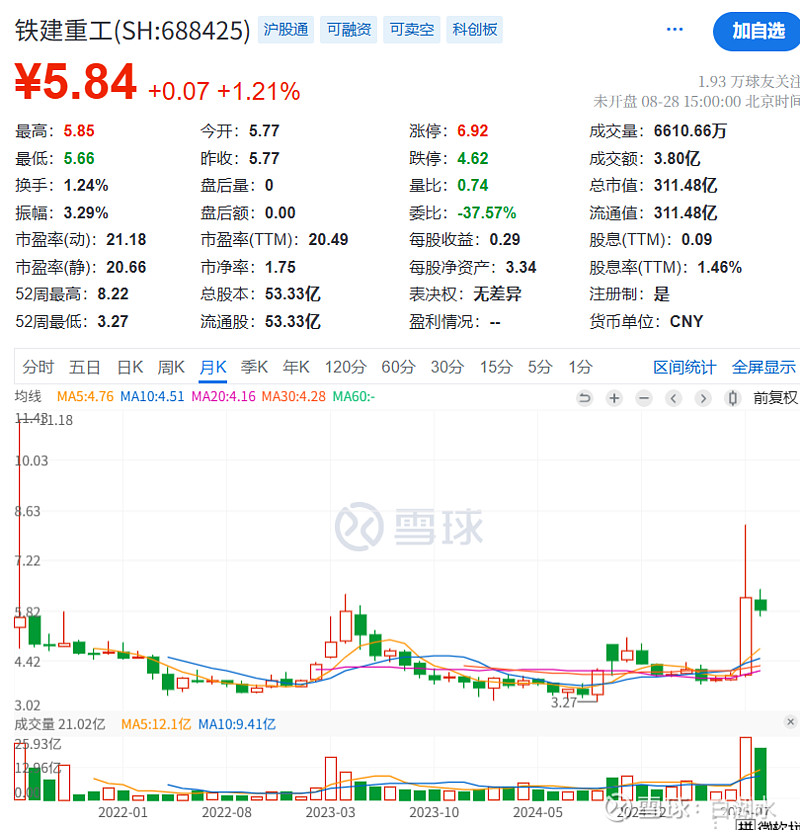Close the volume panel with X icon
Screen dimensions: 800x833
790,721
